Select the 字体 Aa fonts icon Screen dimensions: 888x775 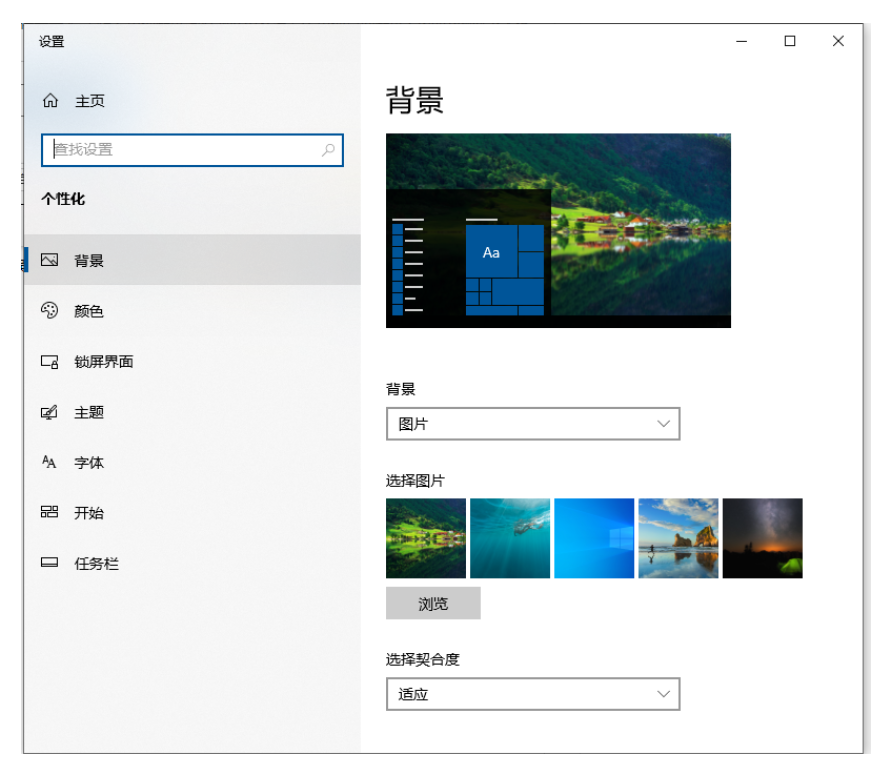coord(48,462)
